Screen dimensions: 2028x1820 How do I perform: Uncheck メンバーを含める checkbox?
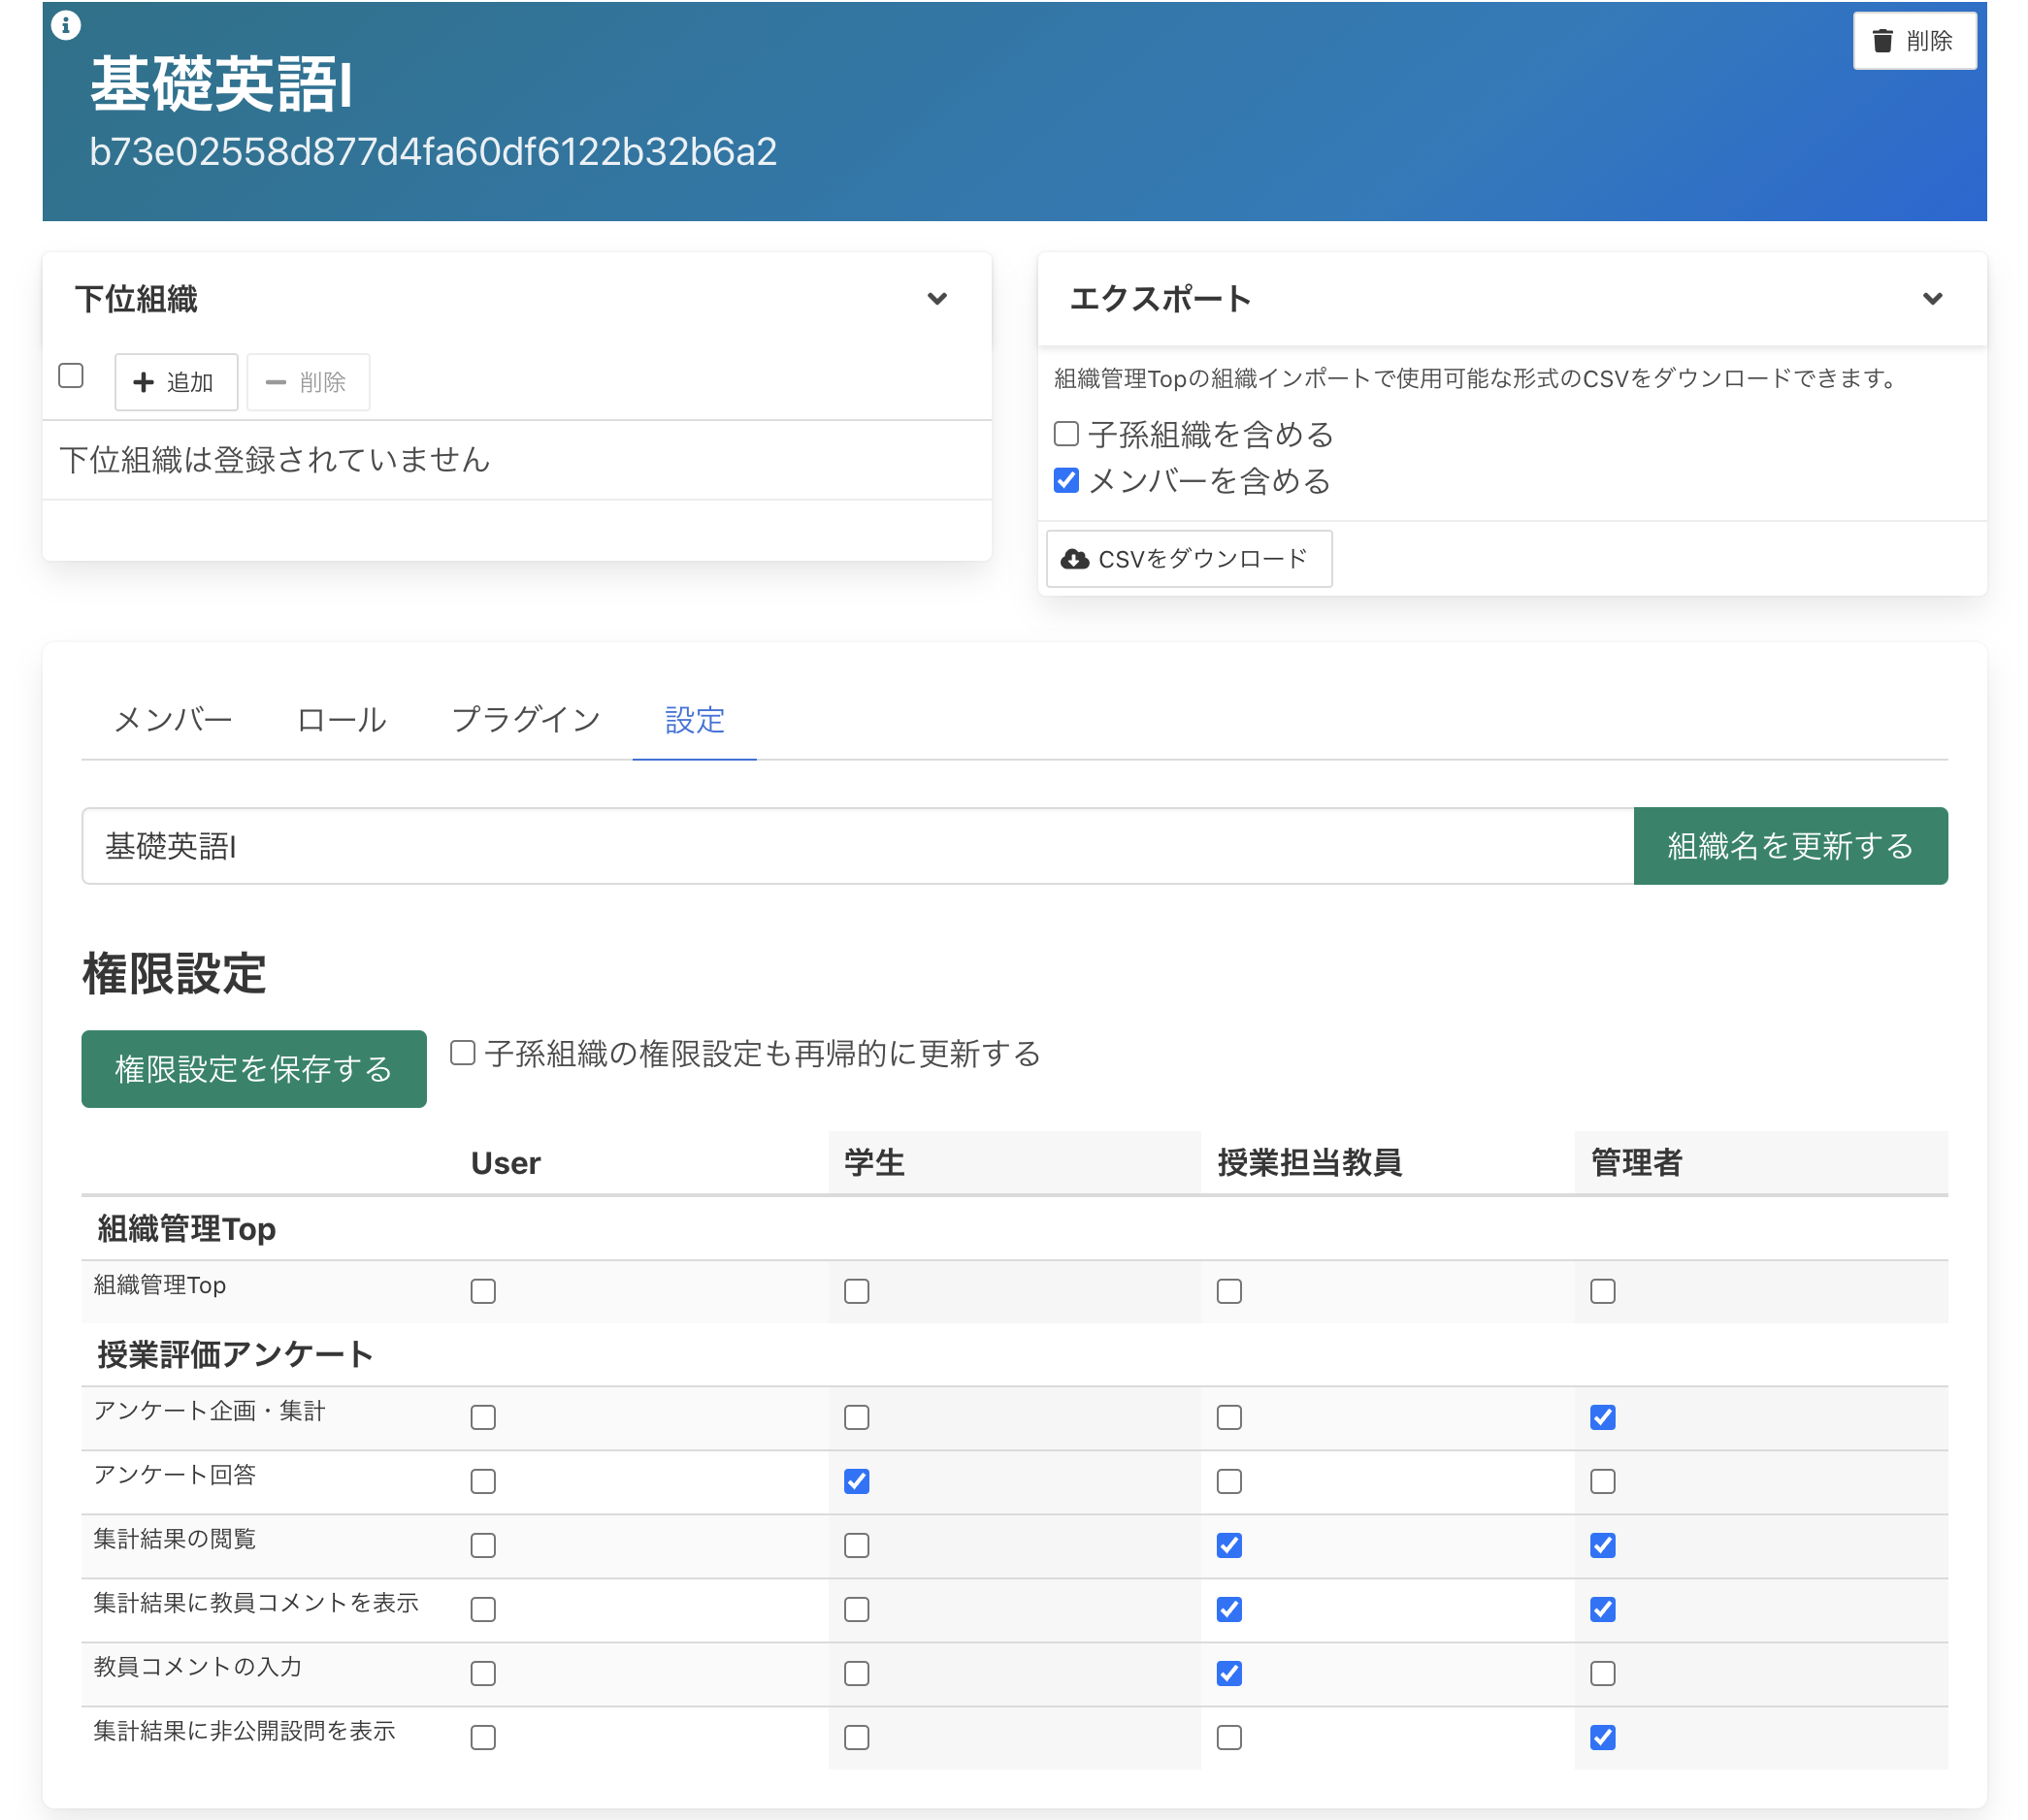tap(1066, 481)
